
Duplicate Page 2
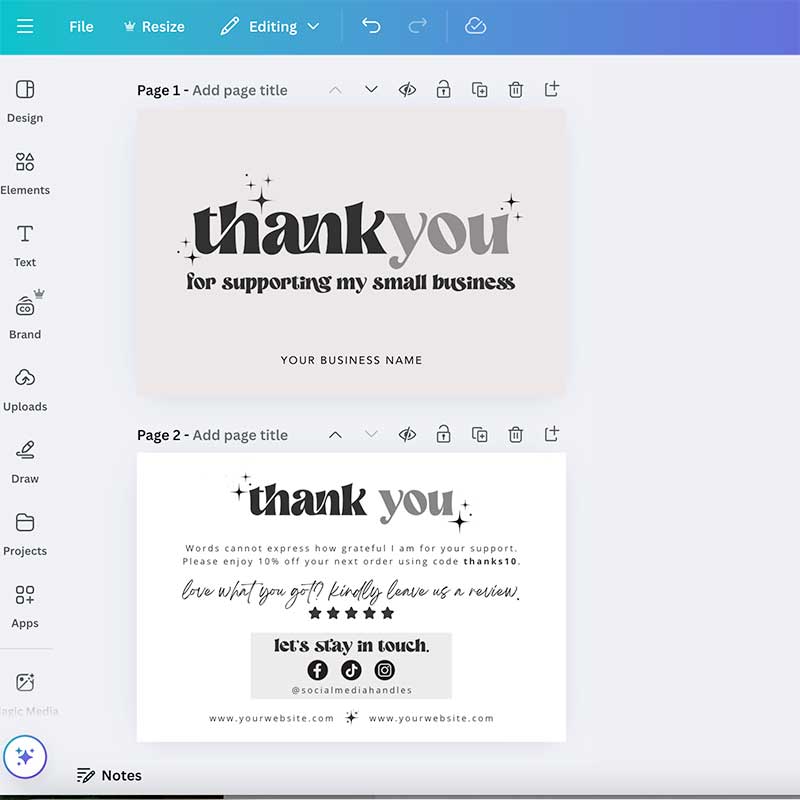[480, 435]
